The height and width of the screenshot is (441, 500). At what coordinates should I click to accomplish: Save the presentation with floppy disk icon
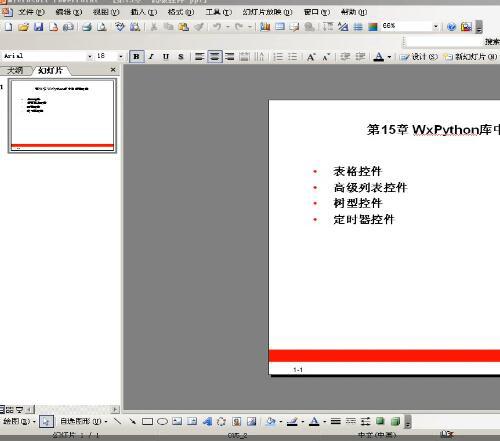pos(38,27)
